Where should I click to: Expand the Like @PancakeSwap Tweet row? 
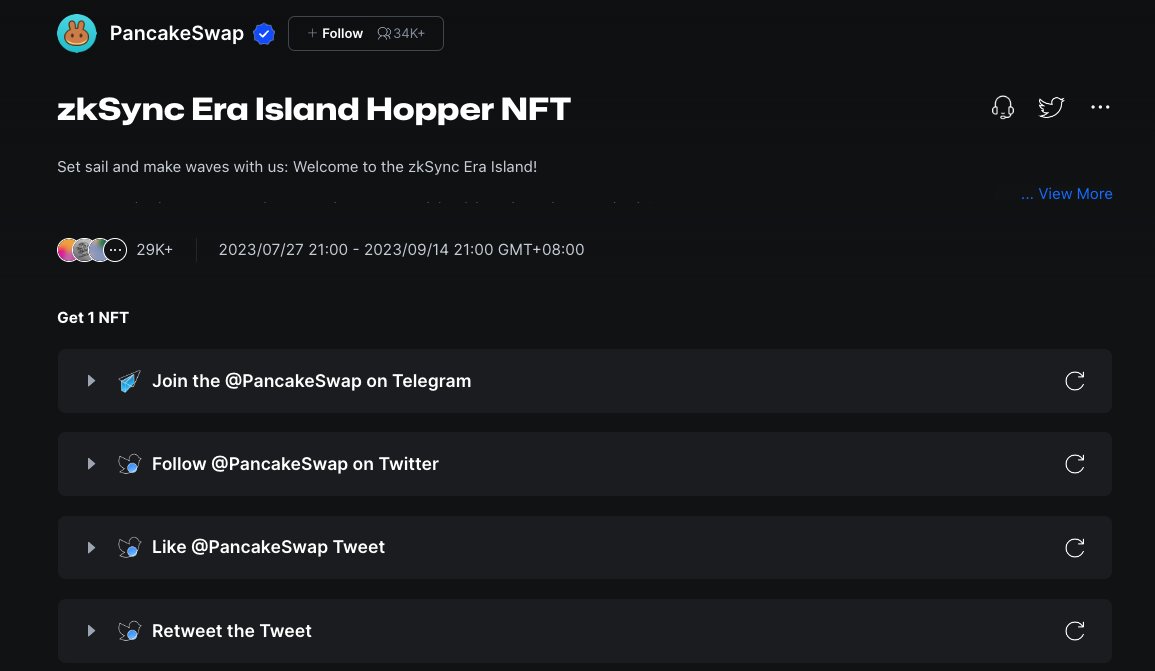point(91,548)
